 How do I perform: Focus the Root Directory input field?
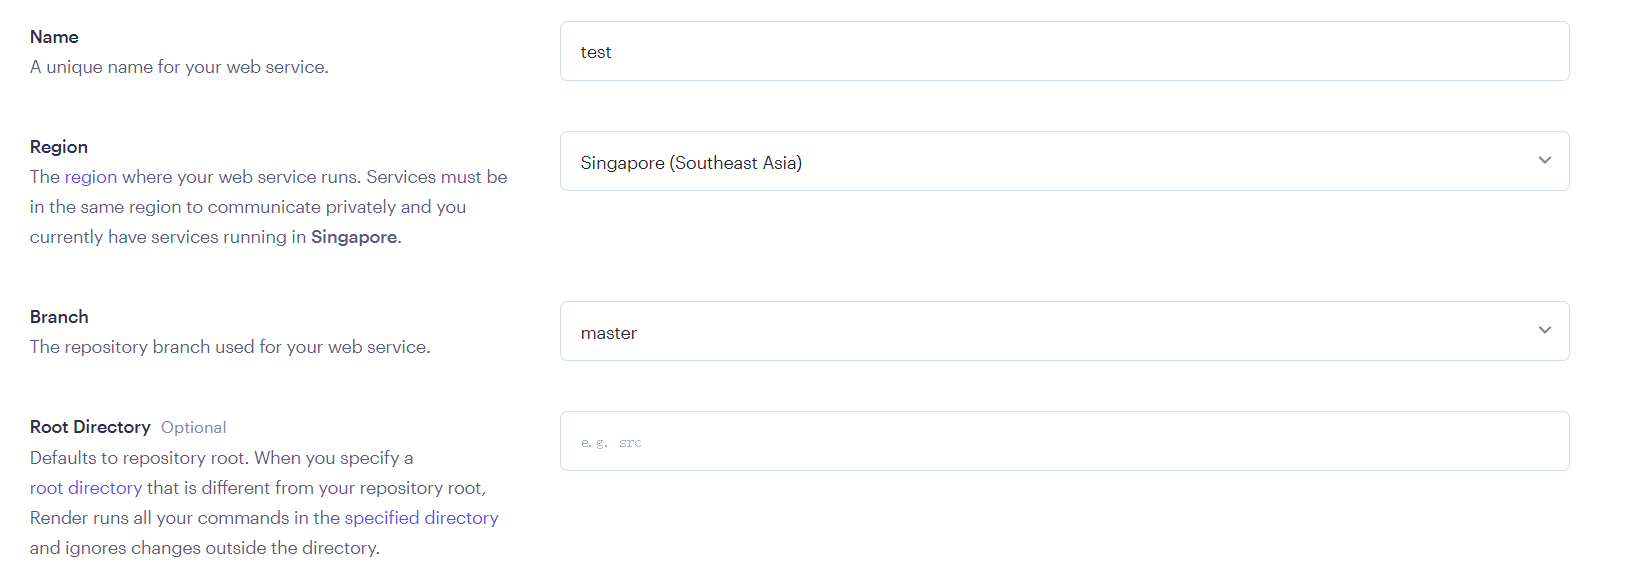tap(1064, 442)
